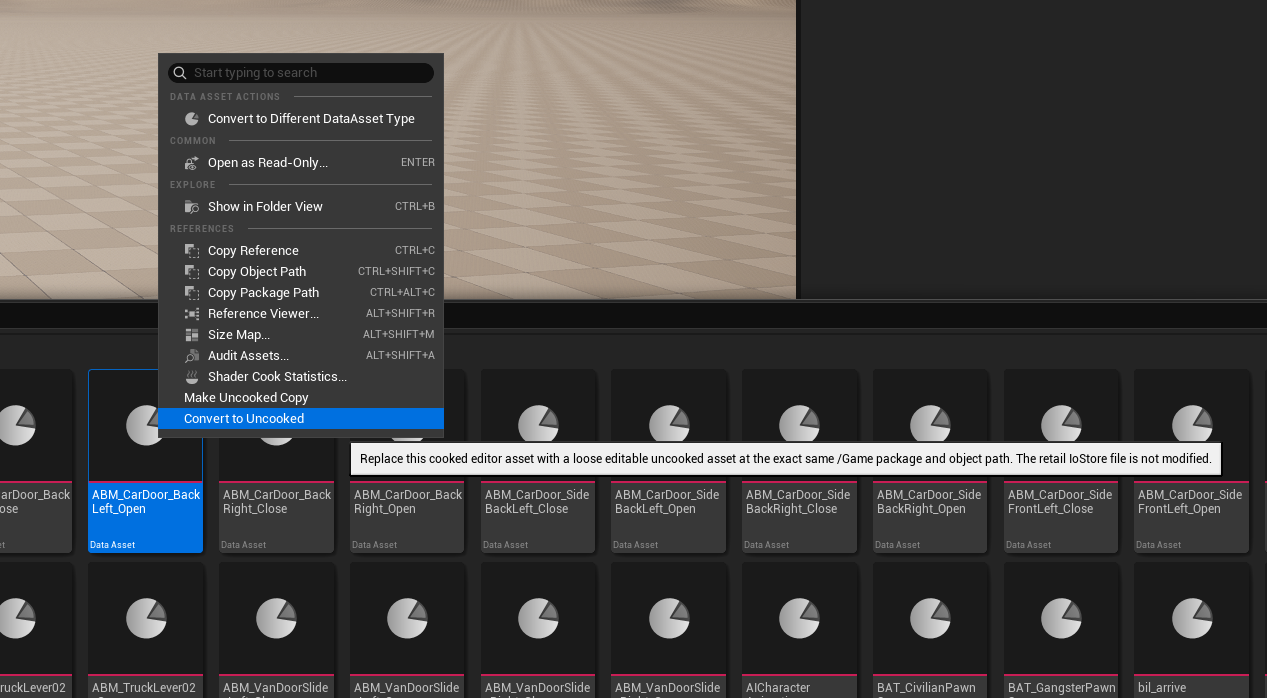Image resolution: width=1267 pixels, height=698 pixels.
Task: Open Reference Viewer from context menu
Action: pyautogui.click(x=301, y=314)
